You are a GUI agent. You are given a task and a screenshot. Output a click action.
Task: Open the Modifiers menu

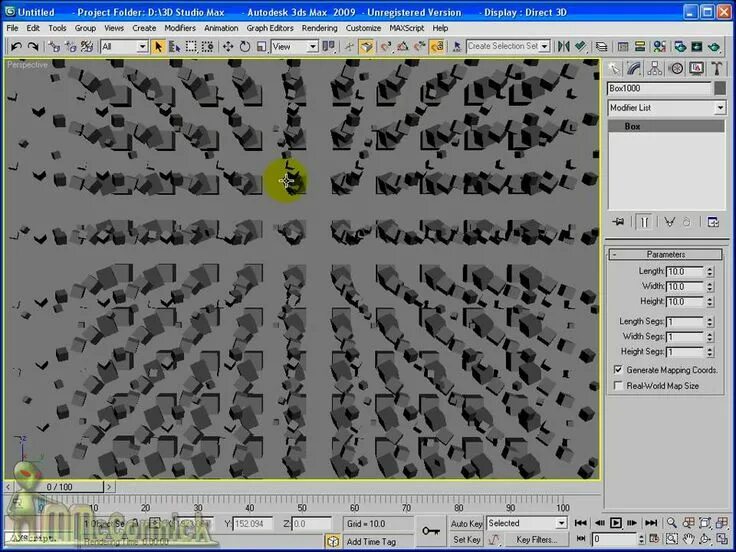coord(180,28)
